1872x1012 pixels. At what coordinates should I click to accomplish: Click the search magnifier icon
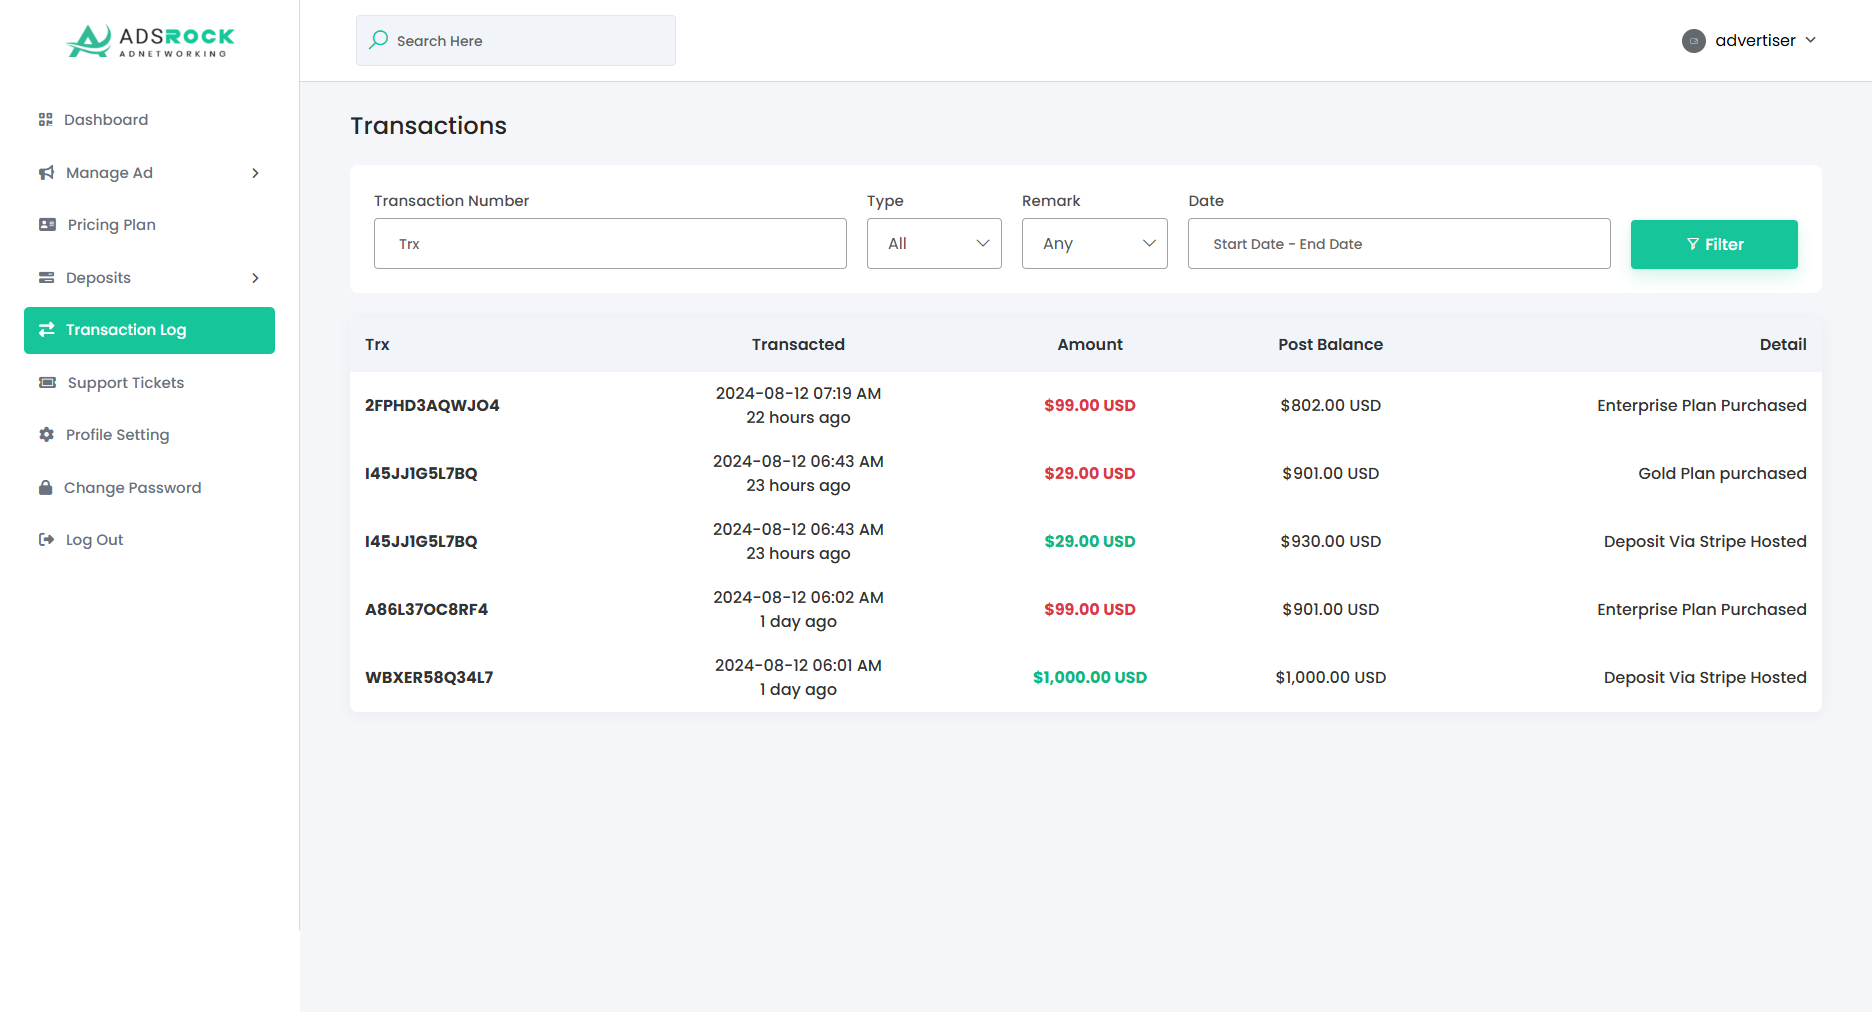point(379,40)
